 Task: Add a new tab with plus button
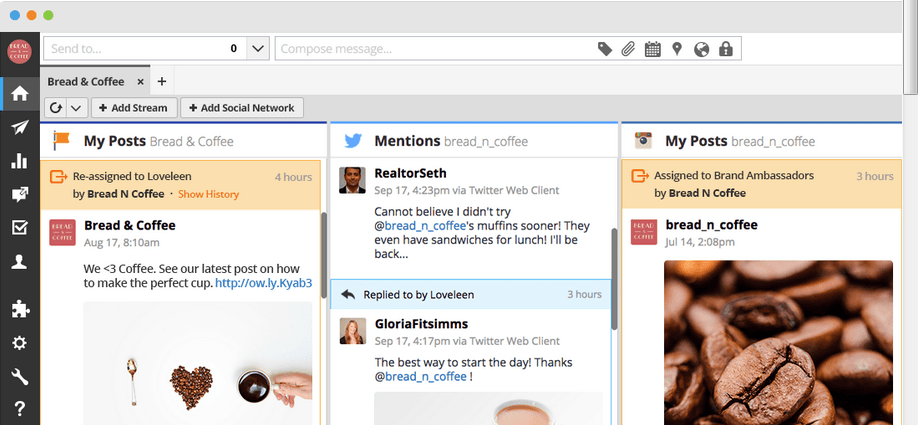click(162, 81)
